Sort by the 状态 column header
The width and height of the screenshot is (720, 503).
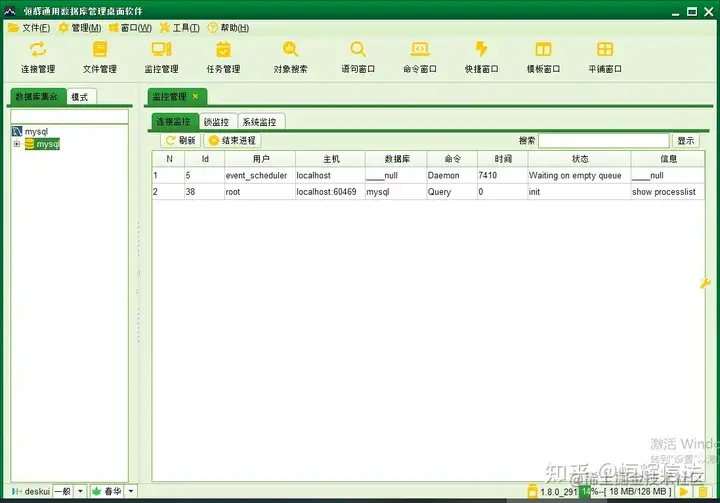click(x=579, y=159)
